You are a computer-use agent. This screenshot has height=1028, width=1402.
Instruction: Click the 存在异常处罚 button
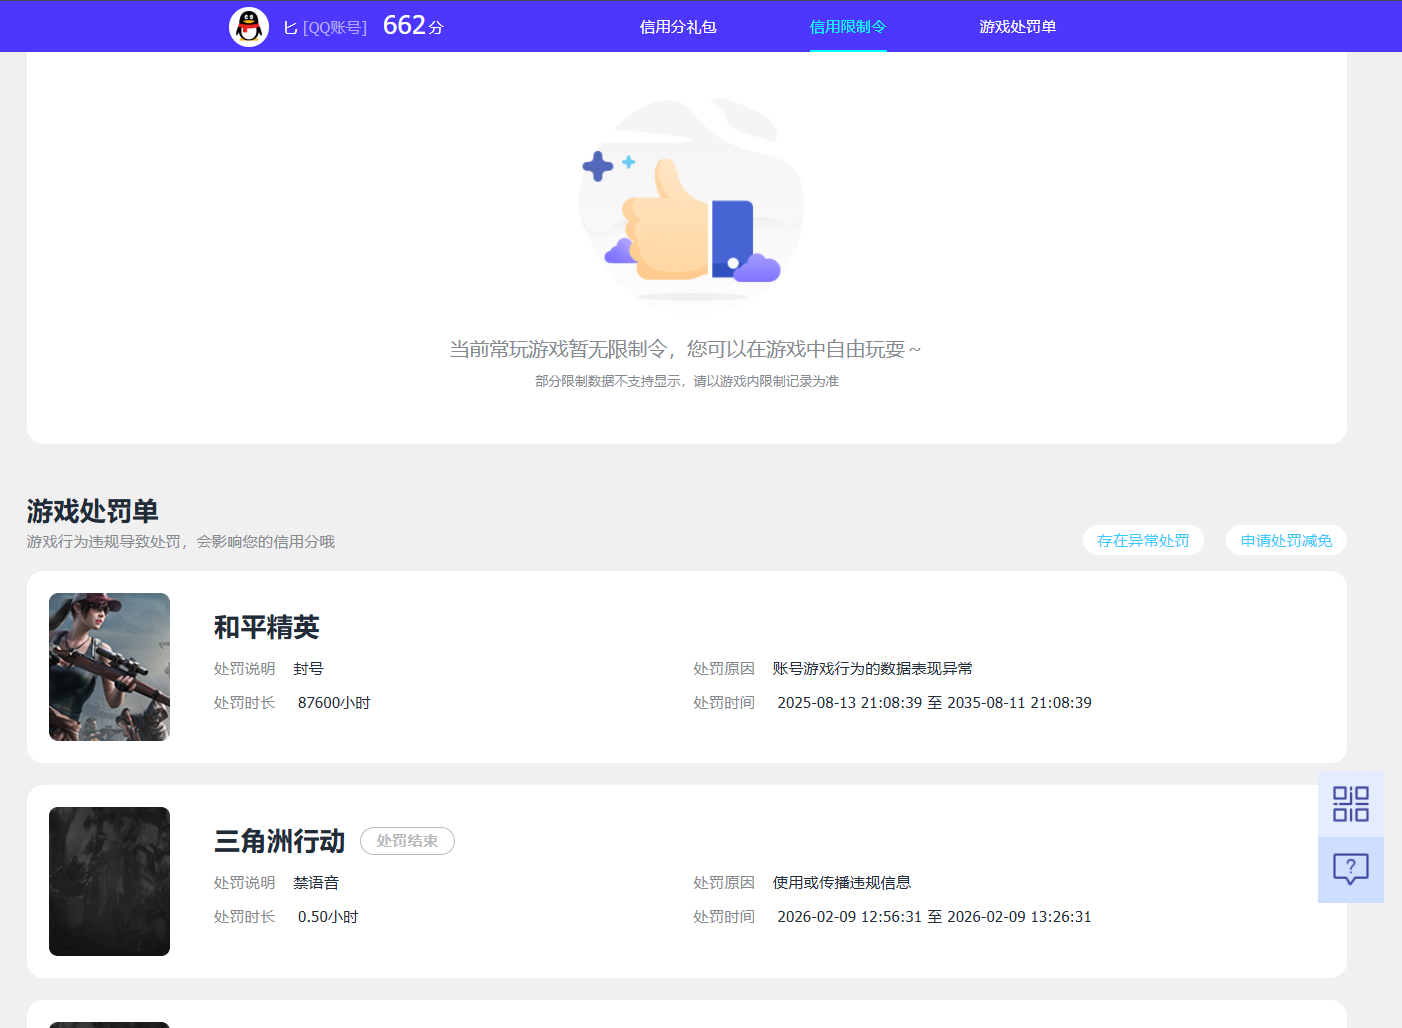1143,540
